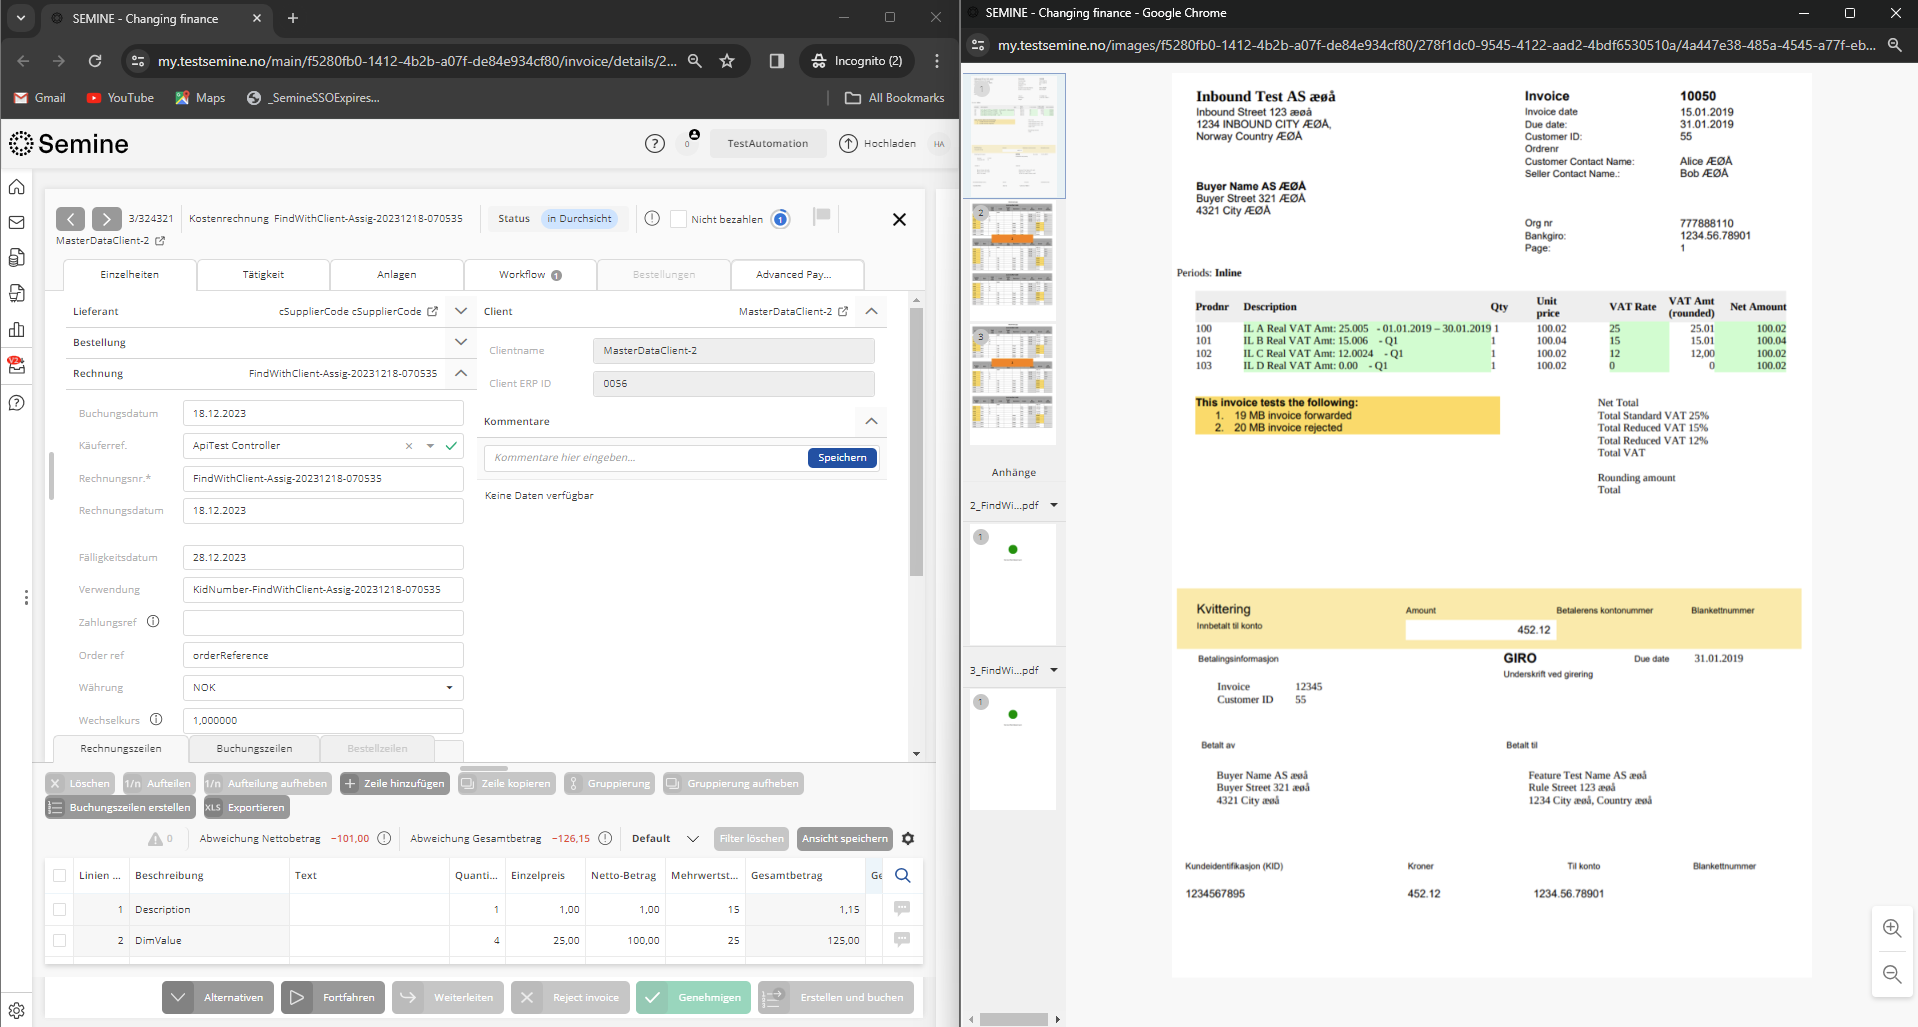The image size is (1918, 1027).
Task: Open the Default view dropdown
Action: click(694, 839)
